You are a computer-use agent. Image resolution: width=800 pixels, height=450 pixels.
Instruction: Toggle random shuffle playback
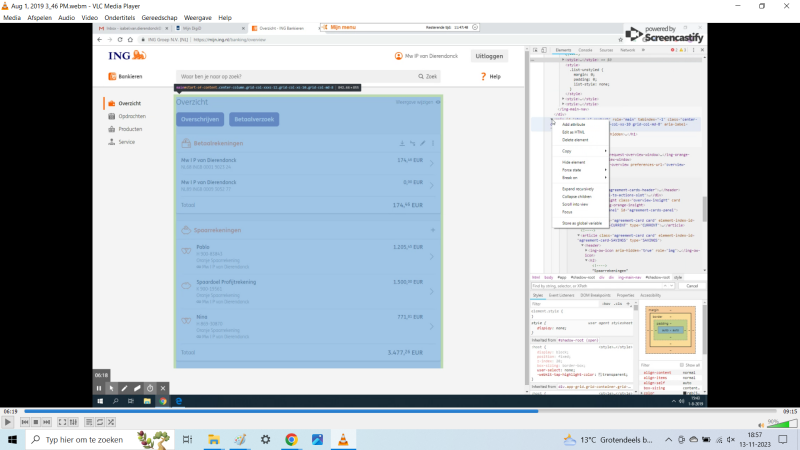(112, 423)
